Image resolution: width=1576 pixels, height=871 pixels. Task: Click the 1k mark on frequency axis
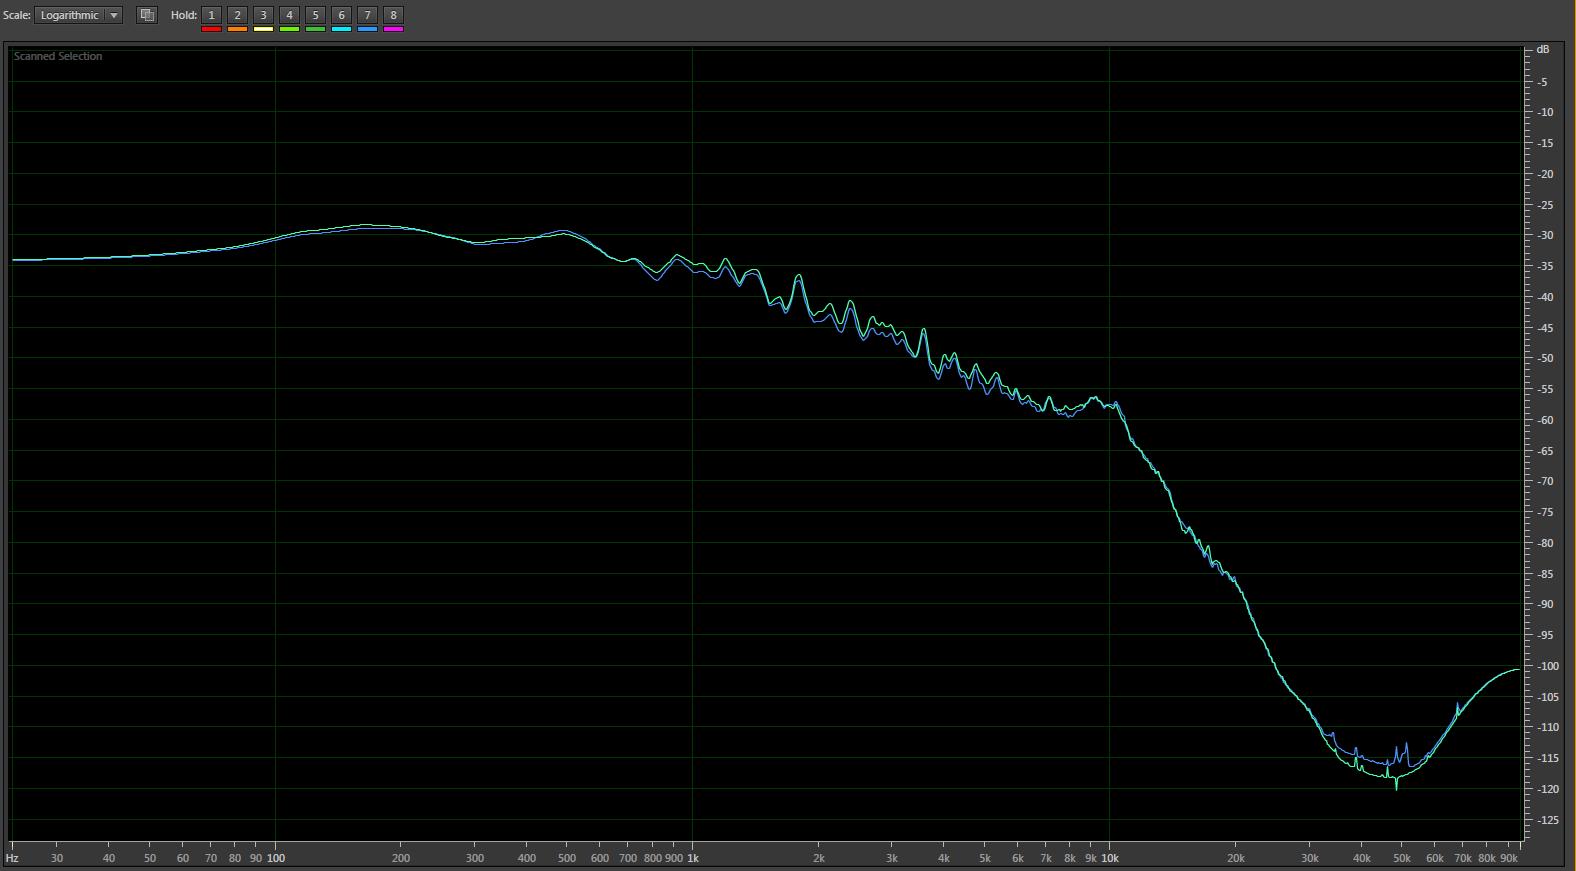click(x=692, y=858)
